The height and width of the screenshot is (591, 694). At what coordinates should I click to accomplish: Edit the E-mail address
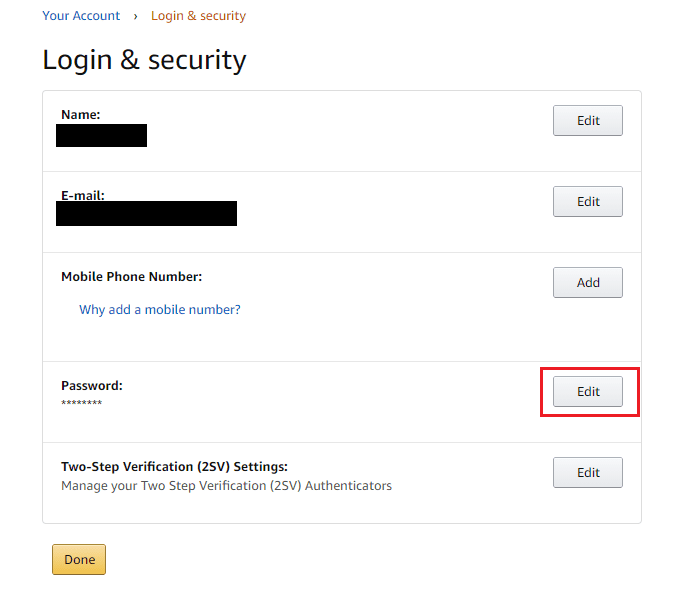tap(587, 201)
